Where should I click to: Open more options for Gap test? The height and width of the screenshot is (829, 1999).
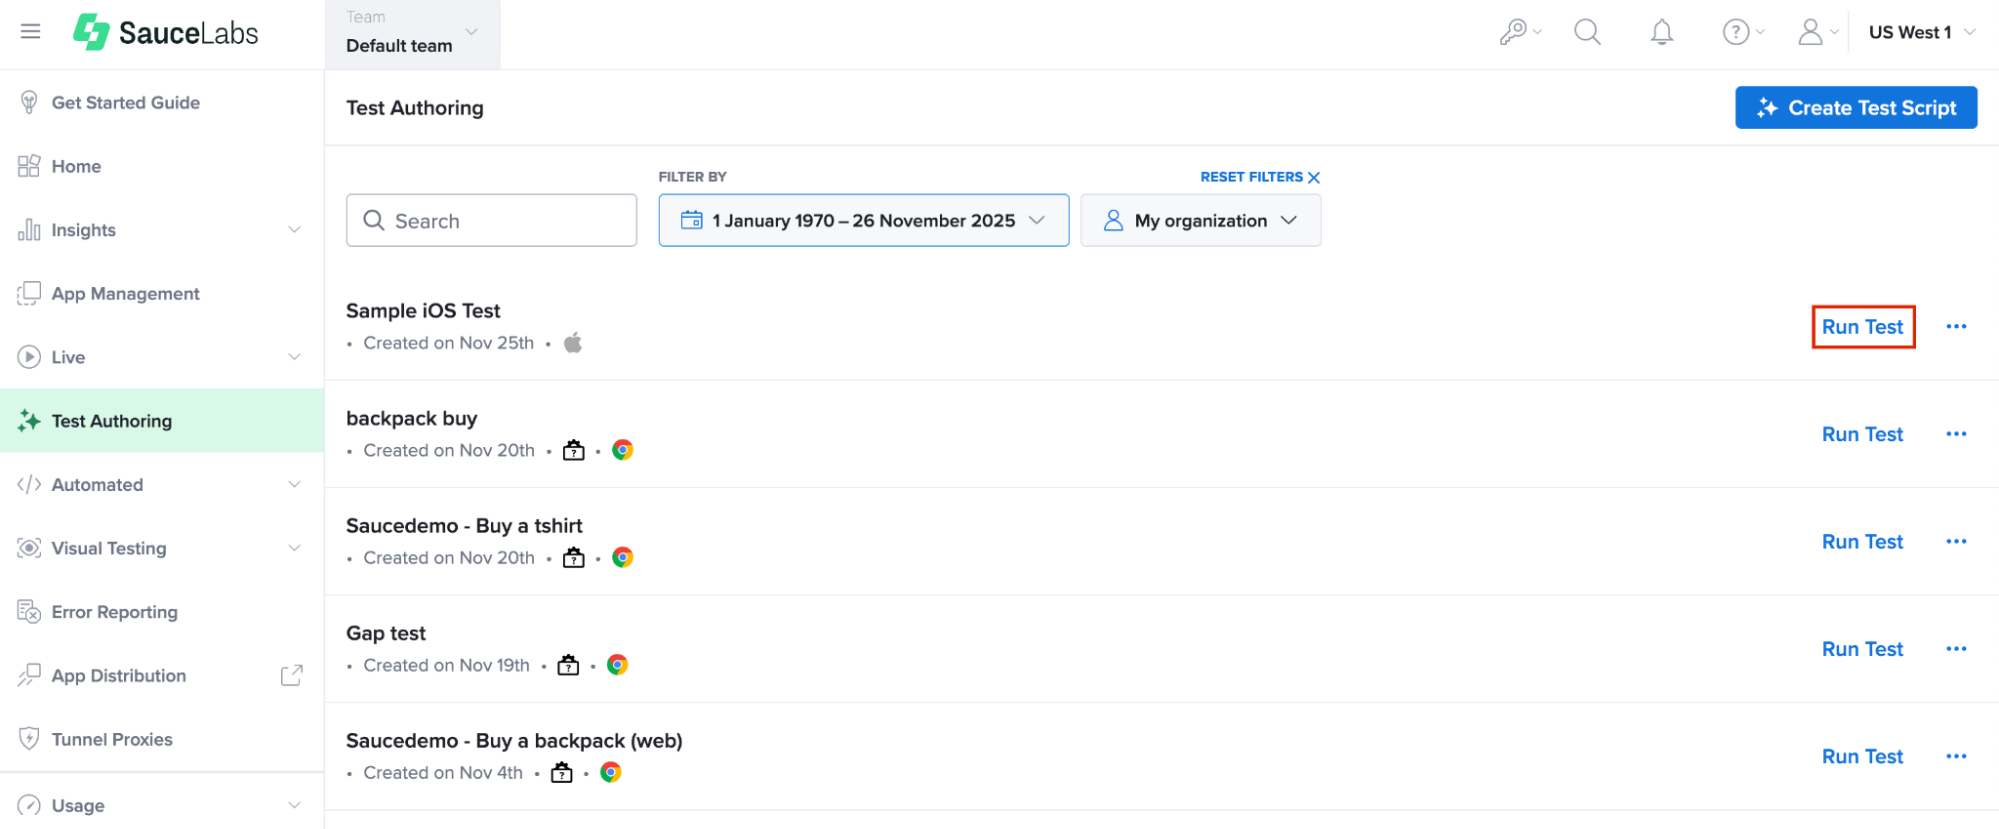(x=1956, y=649)
